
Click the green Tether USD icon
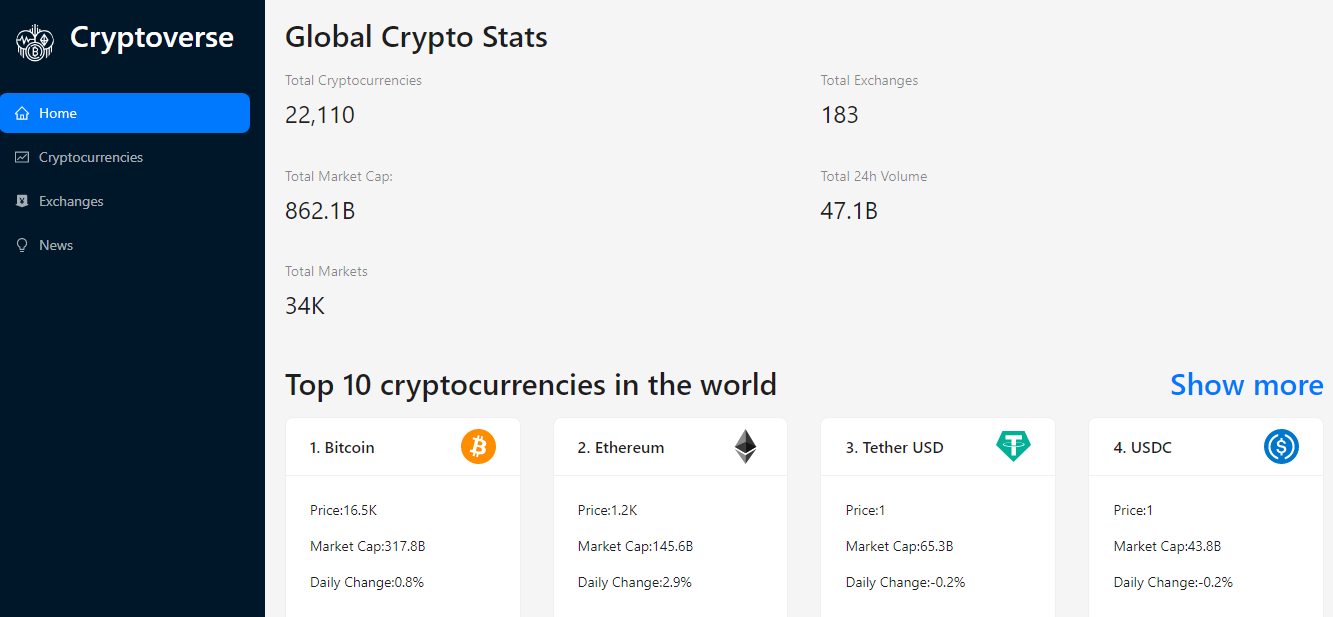coord(1013,446)
